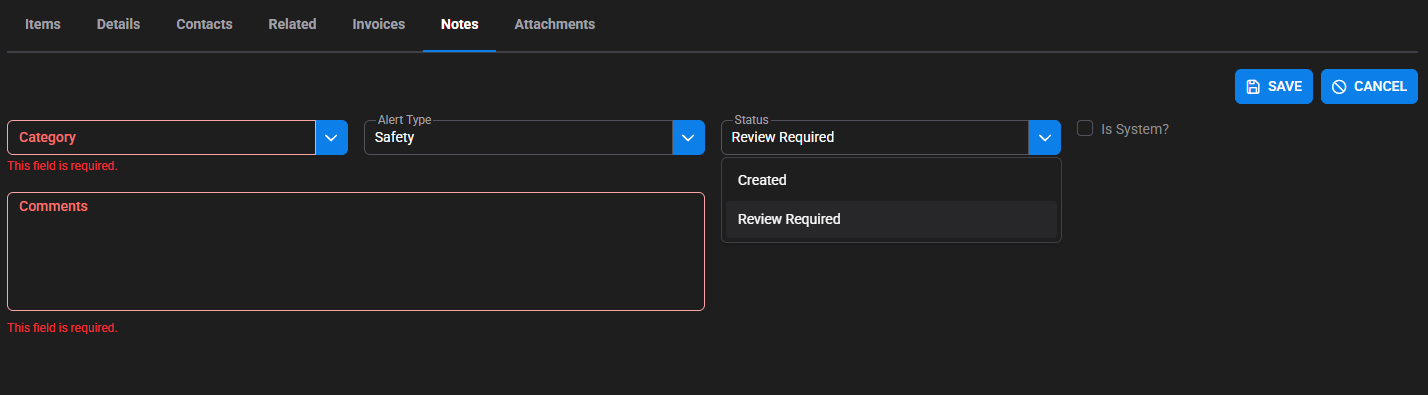
Task: View the Invoices tab
Action: 378,24
